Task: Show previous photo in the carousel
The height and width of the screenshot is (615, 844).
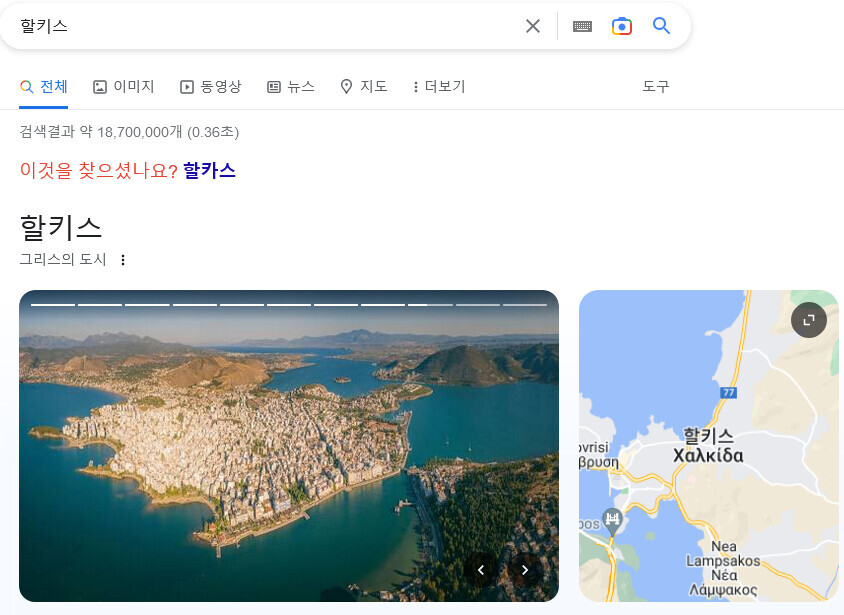Action: (x=481, y=570)
